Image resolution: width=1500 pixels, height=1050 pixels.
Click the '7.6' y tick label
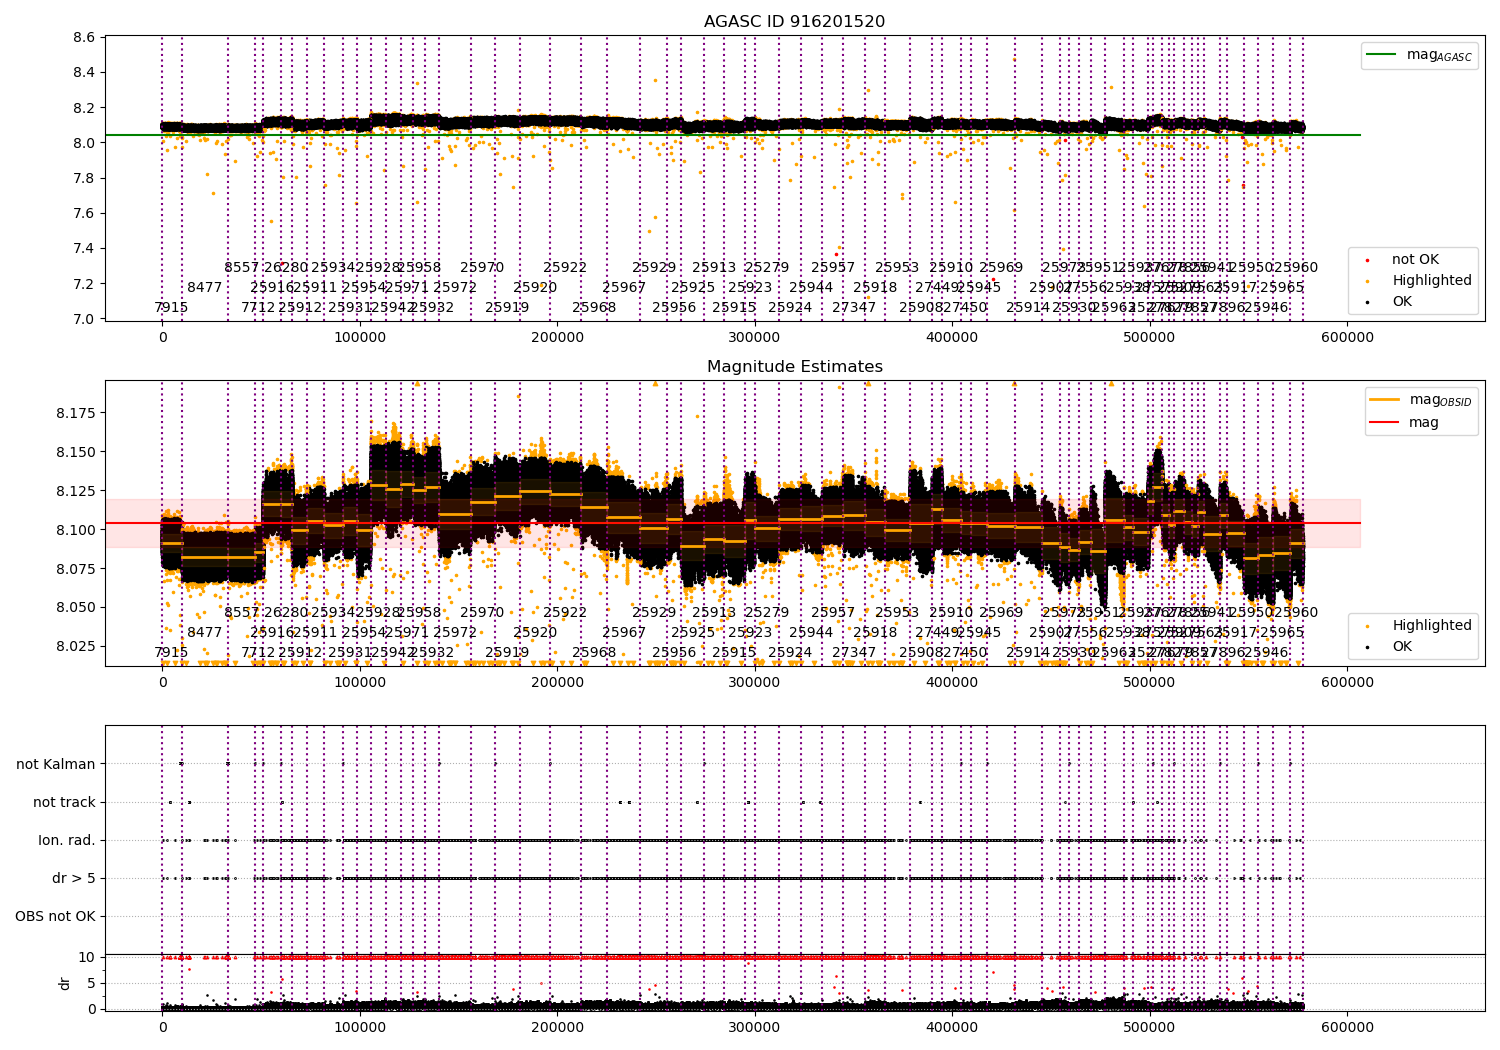point(84,213)
